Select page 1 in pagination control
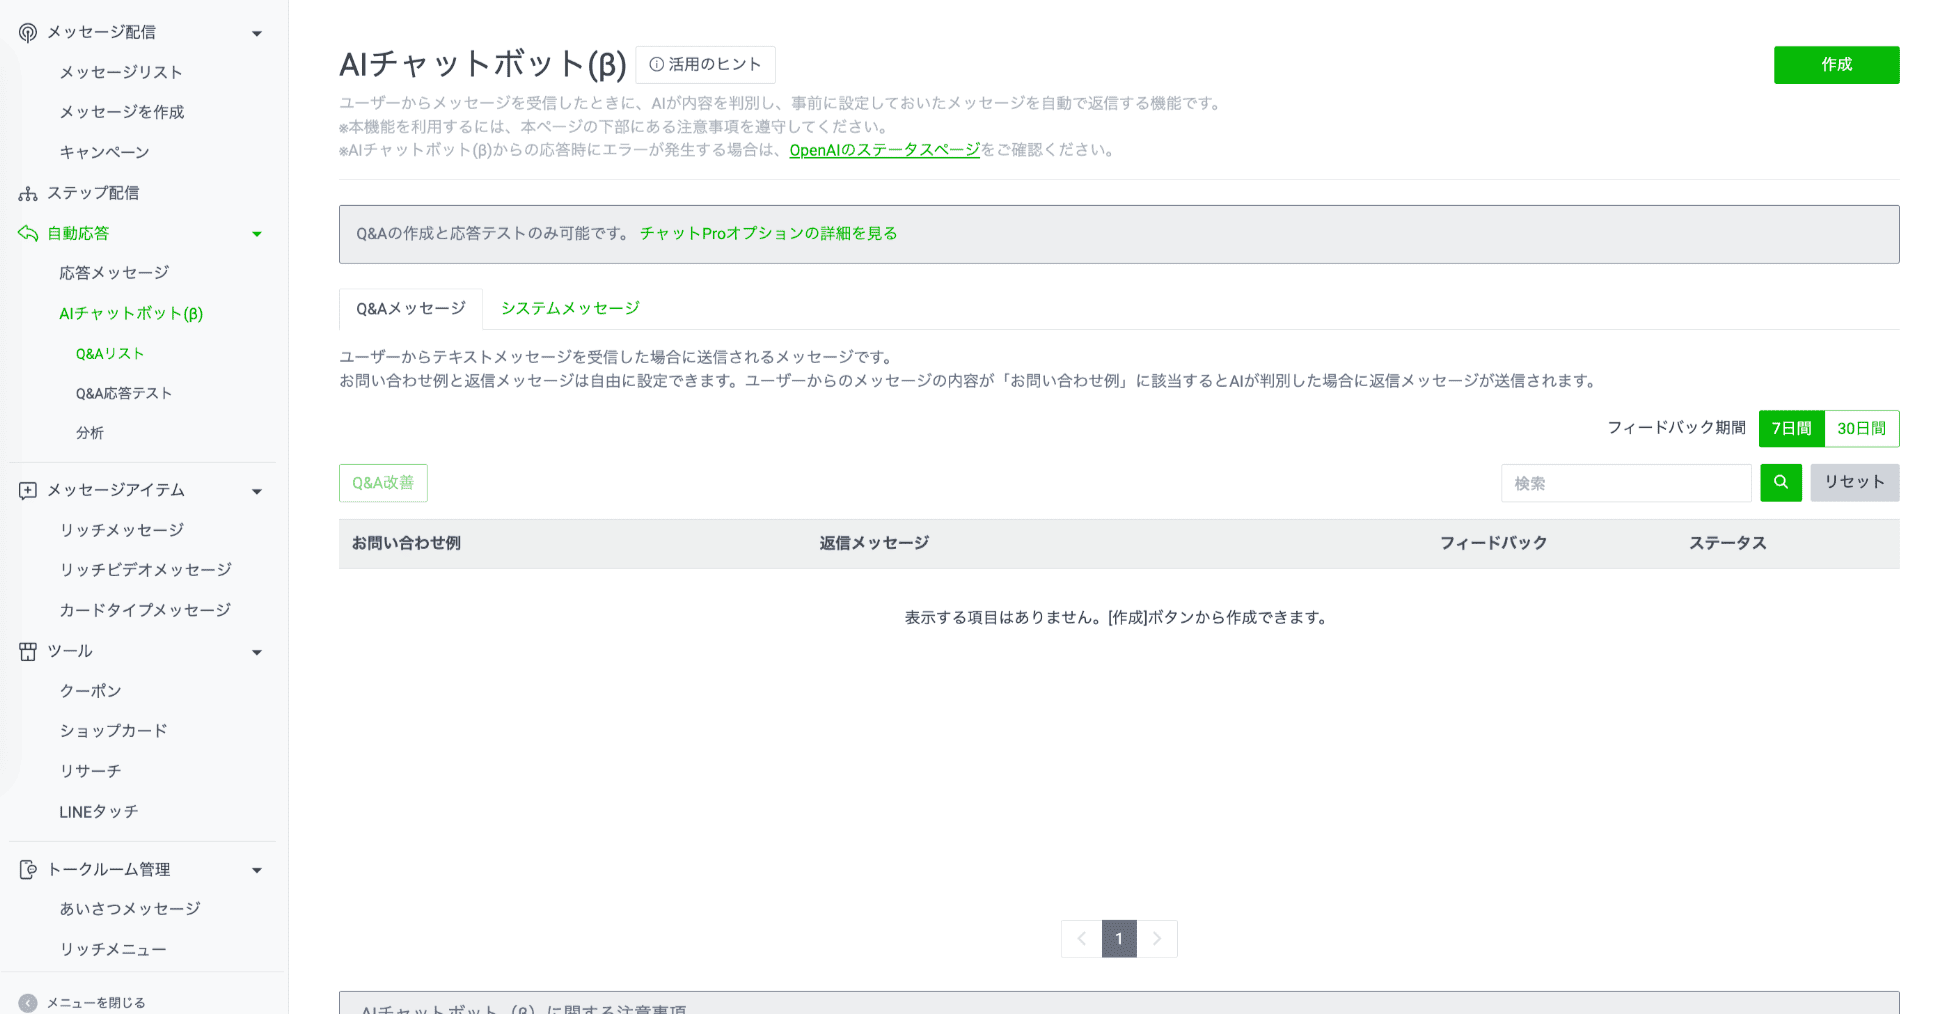 tap(1119, 939)
